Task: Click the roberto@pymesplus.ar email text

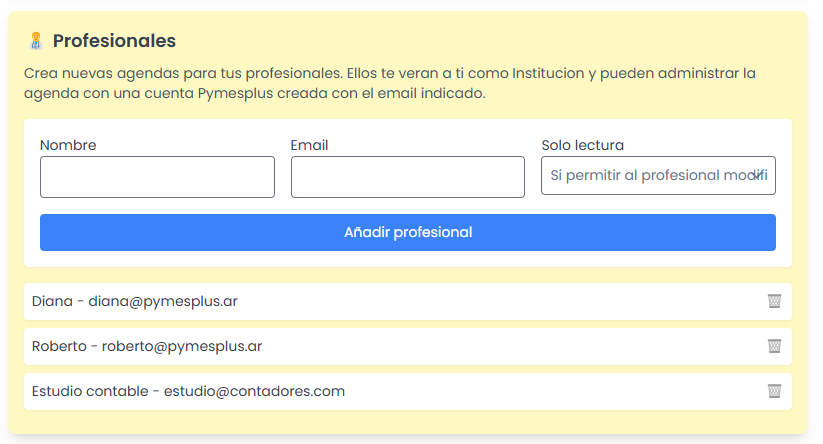Action: 182,346
